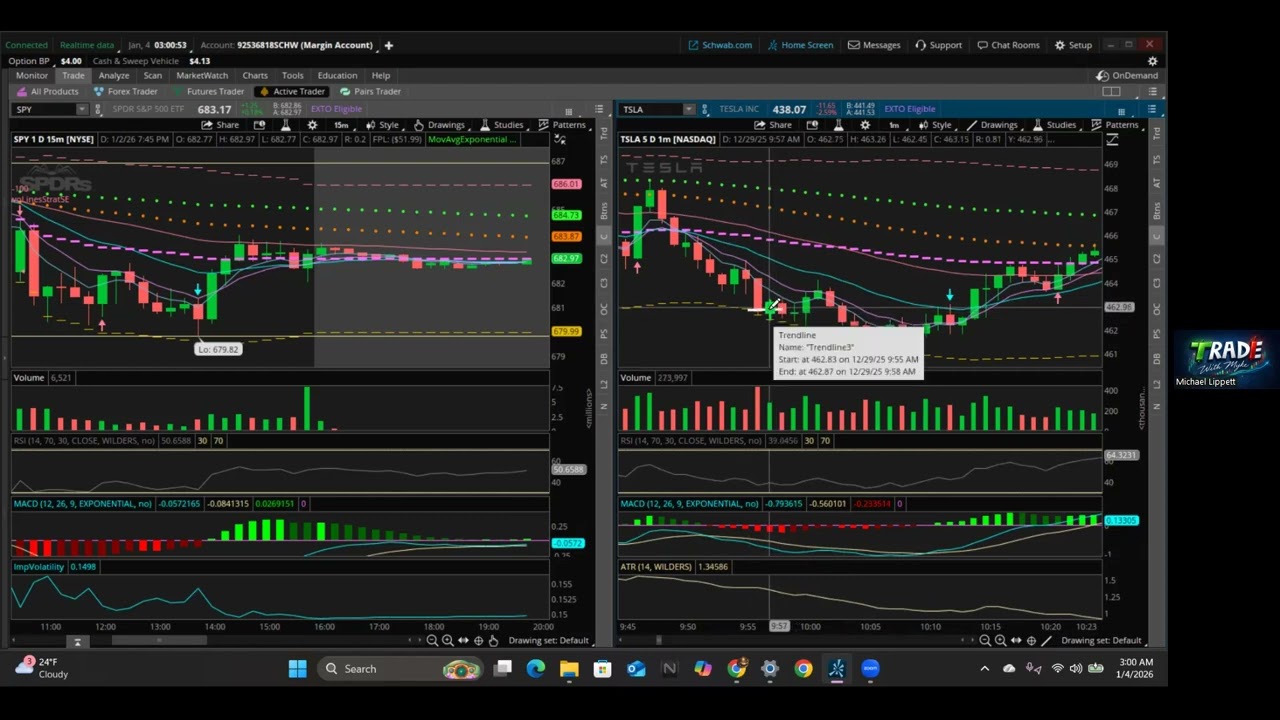Open Forex Trader sub-tab
This screenshot has width=1280, height=720.
(x=125, y=91)
